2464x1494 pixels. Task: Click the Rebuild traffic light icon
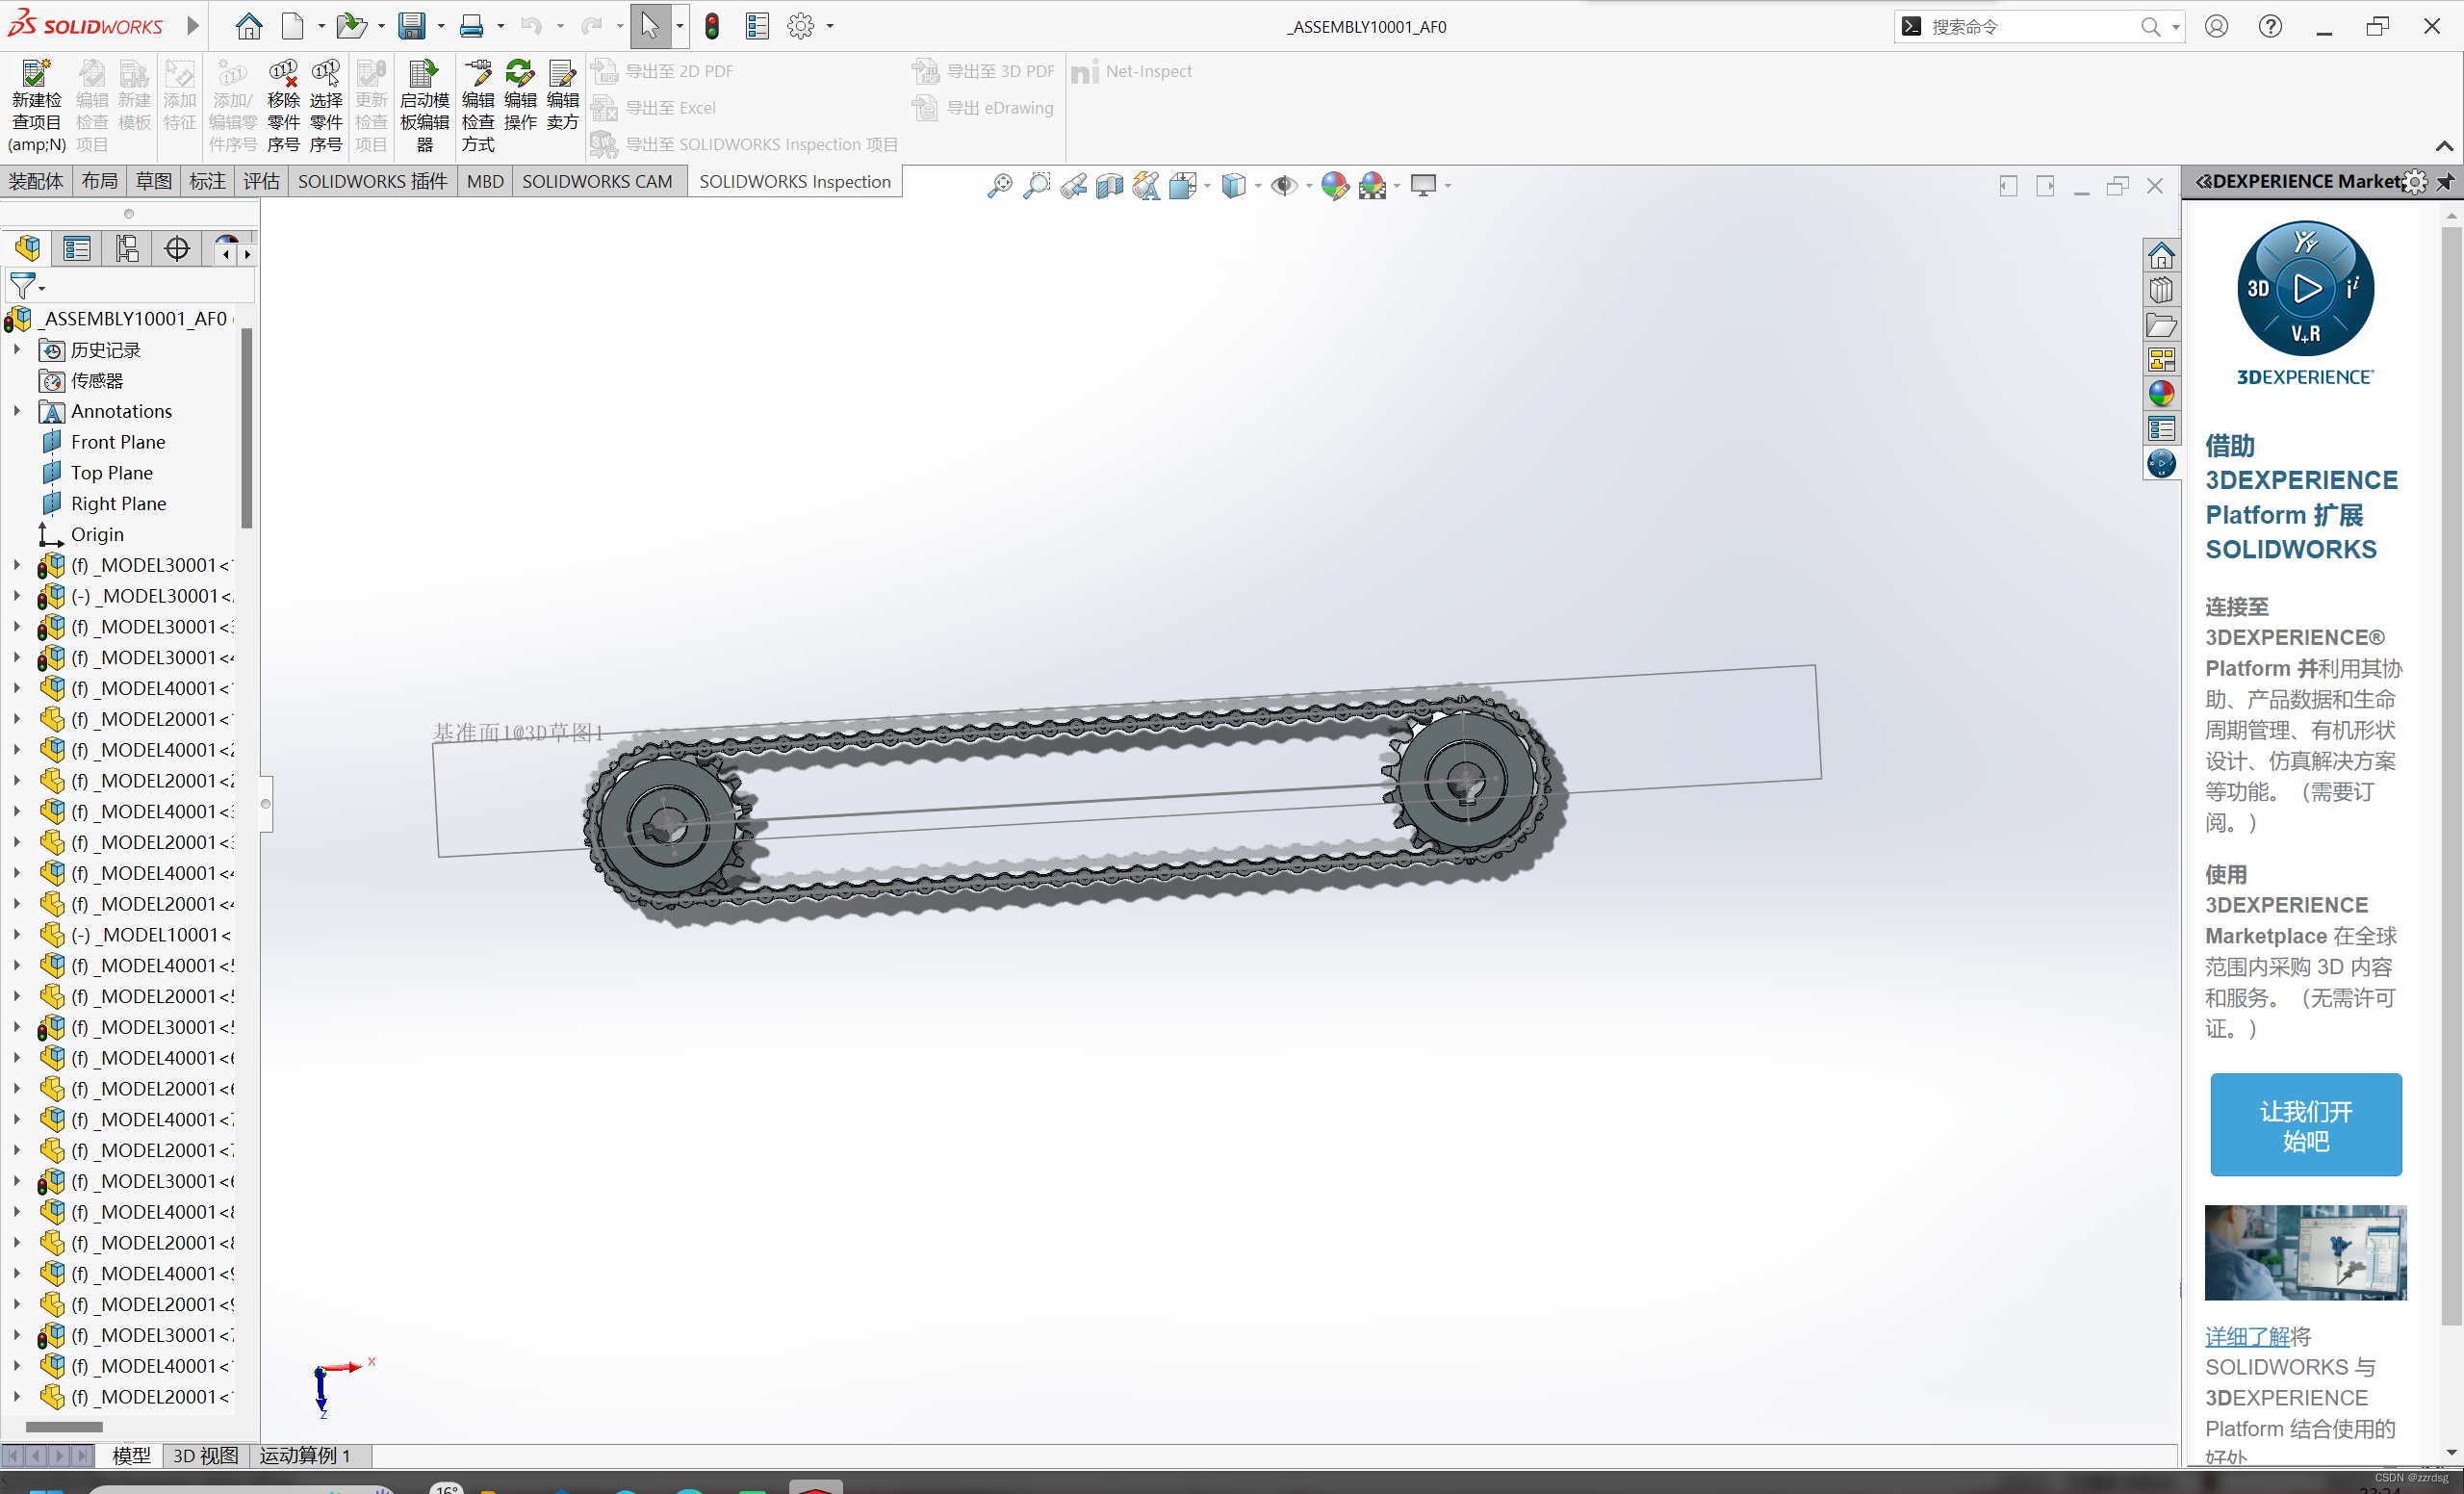coord(712,26)
